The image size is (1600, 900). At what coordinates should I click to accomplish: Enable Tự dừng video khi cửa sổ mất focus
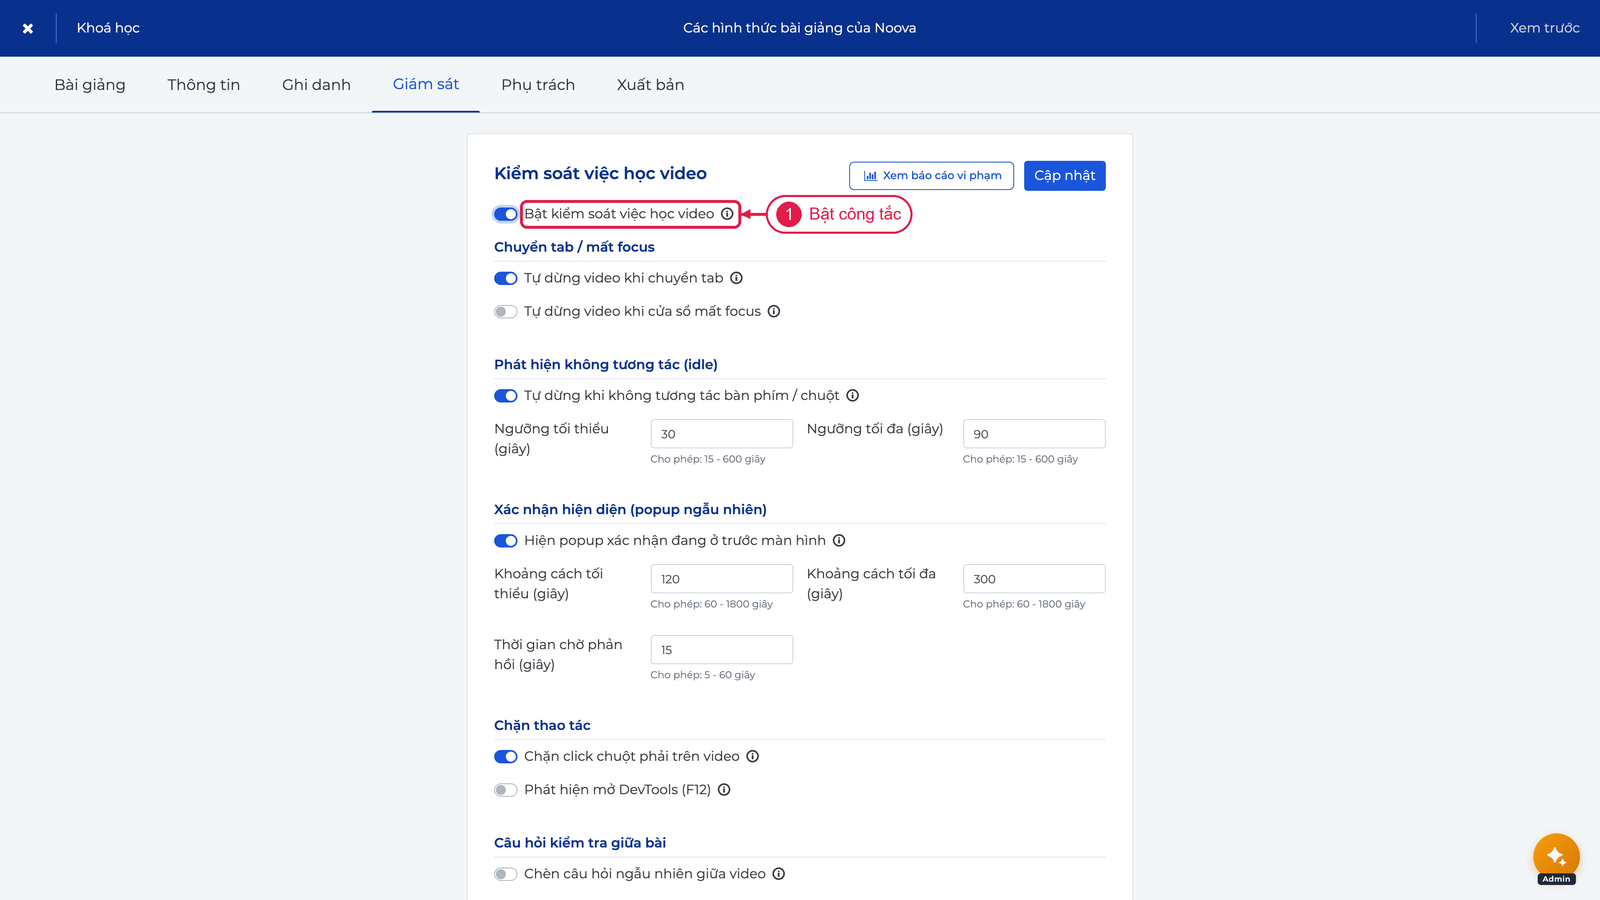pos(506,311)
